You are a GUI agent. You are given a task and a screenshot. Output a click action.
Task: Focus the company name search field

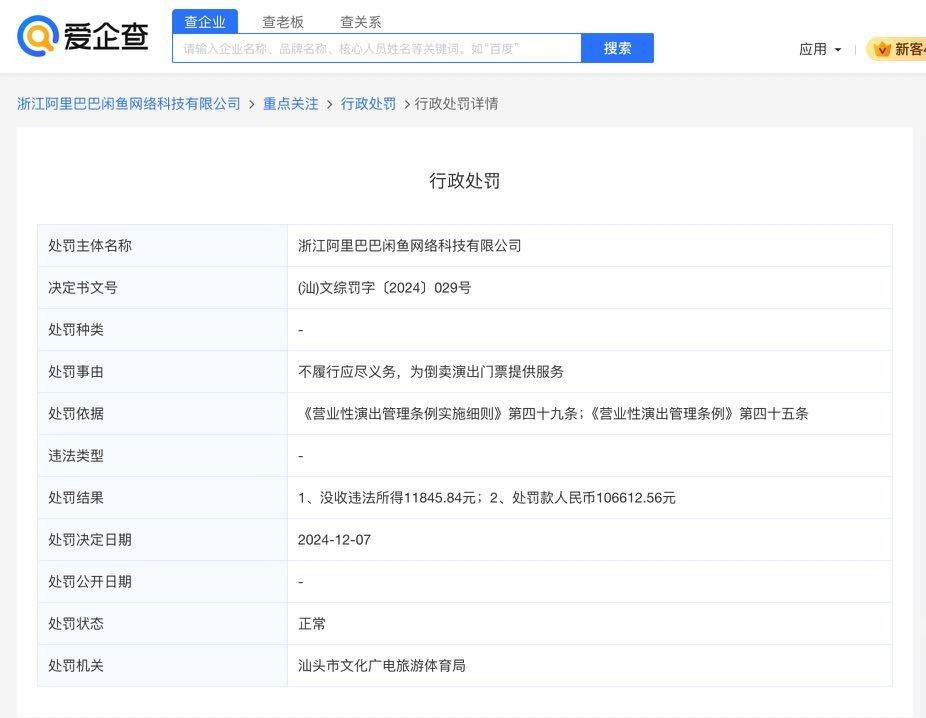tap(376, 48)
